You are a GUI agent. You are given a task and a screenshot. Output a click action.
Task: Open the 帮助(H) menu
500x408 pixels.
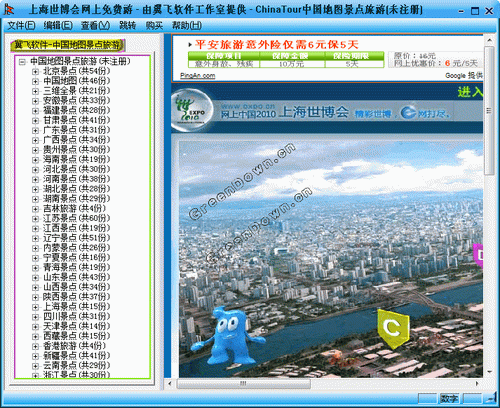pyautogui.click(x=187, y=25)
